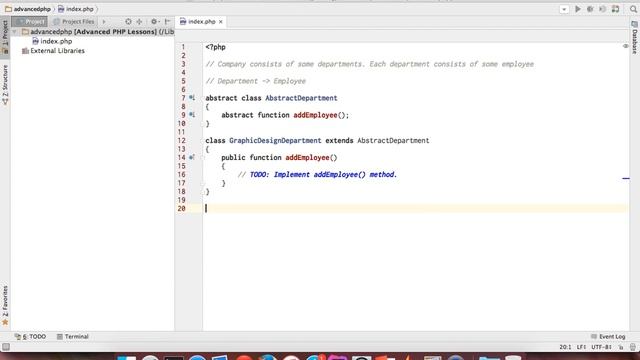
Task: Click the TODO comment on line 16
Action: (317, 175)
